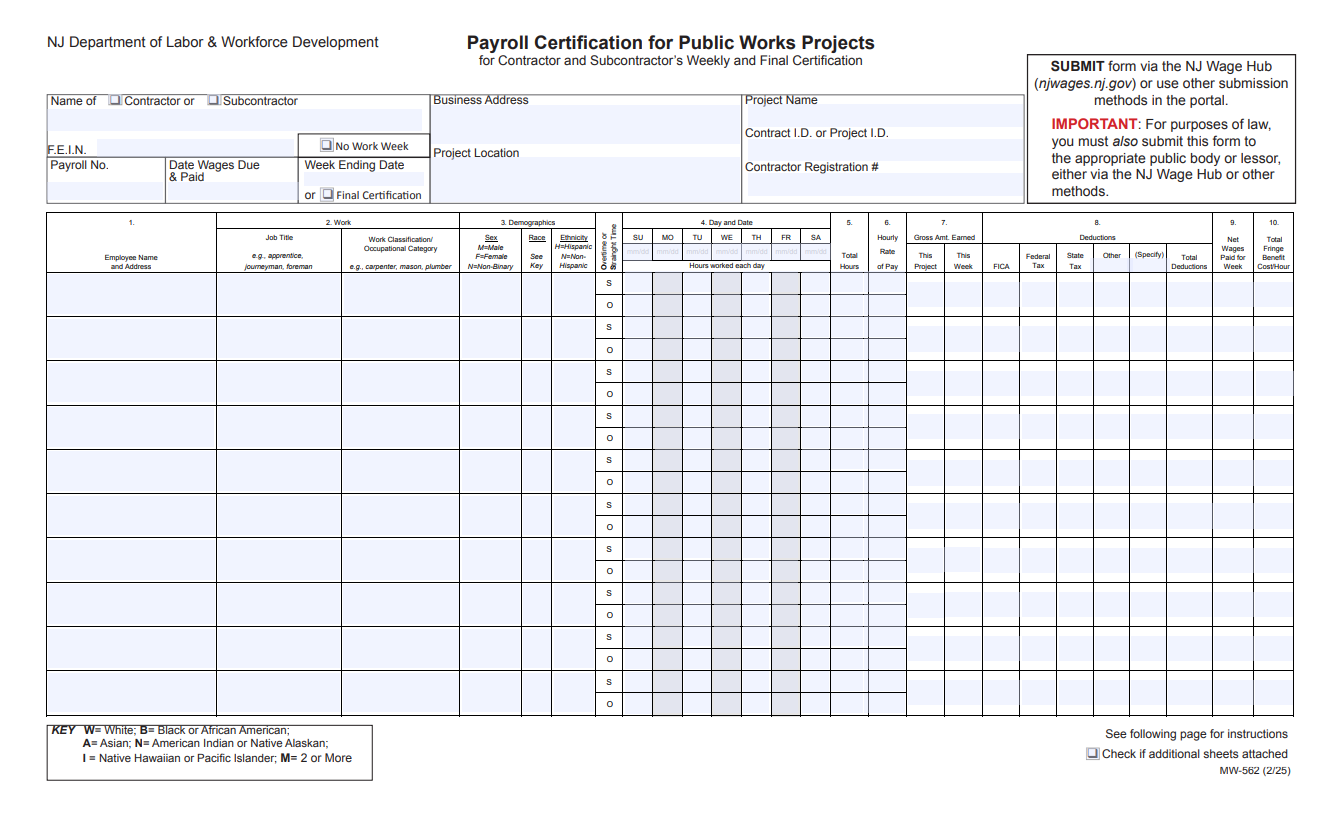The width and height of the screenshot is (1343, 813).
Task: Click the date field under FR header
Action: tap(786, 252)
